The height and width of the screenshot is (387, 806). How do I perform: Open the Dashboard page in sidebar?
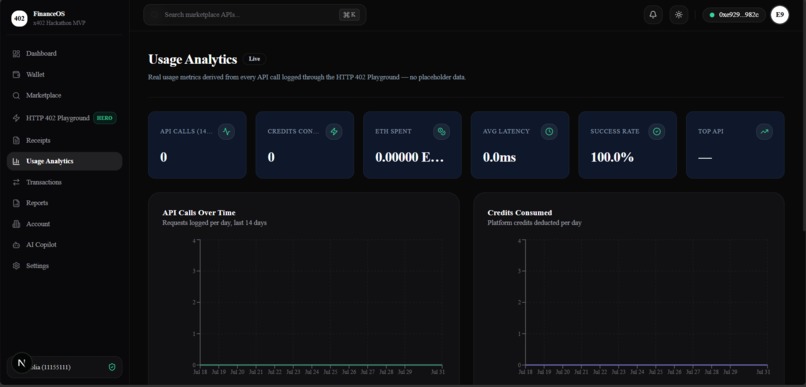64,53
